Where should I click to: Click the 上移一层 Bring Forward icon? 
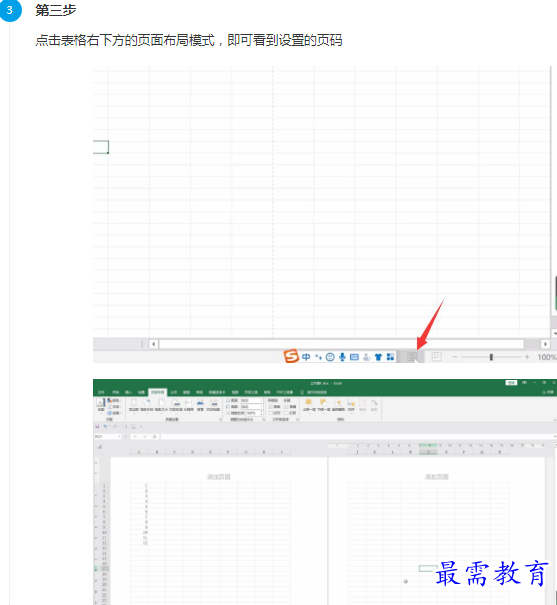click(x=308, y=404)
